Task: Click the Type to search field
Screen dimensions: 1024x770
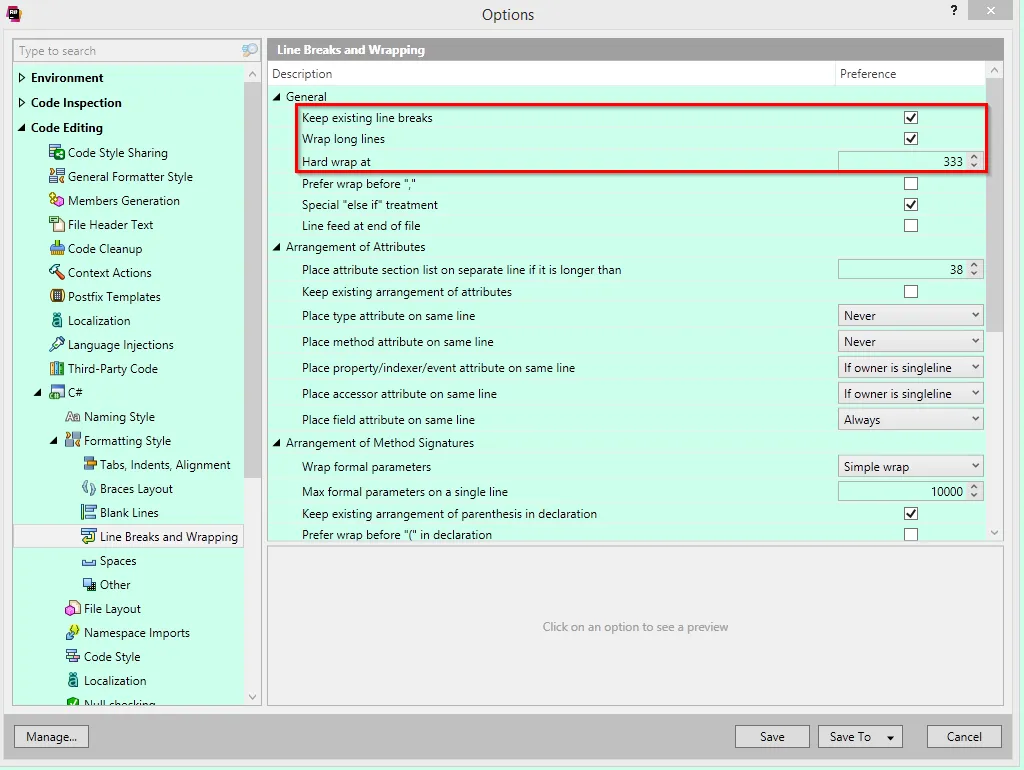Action: coord(127,50)
